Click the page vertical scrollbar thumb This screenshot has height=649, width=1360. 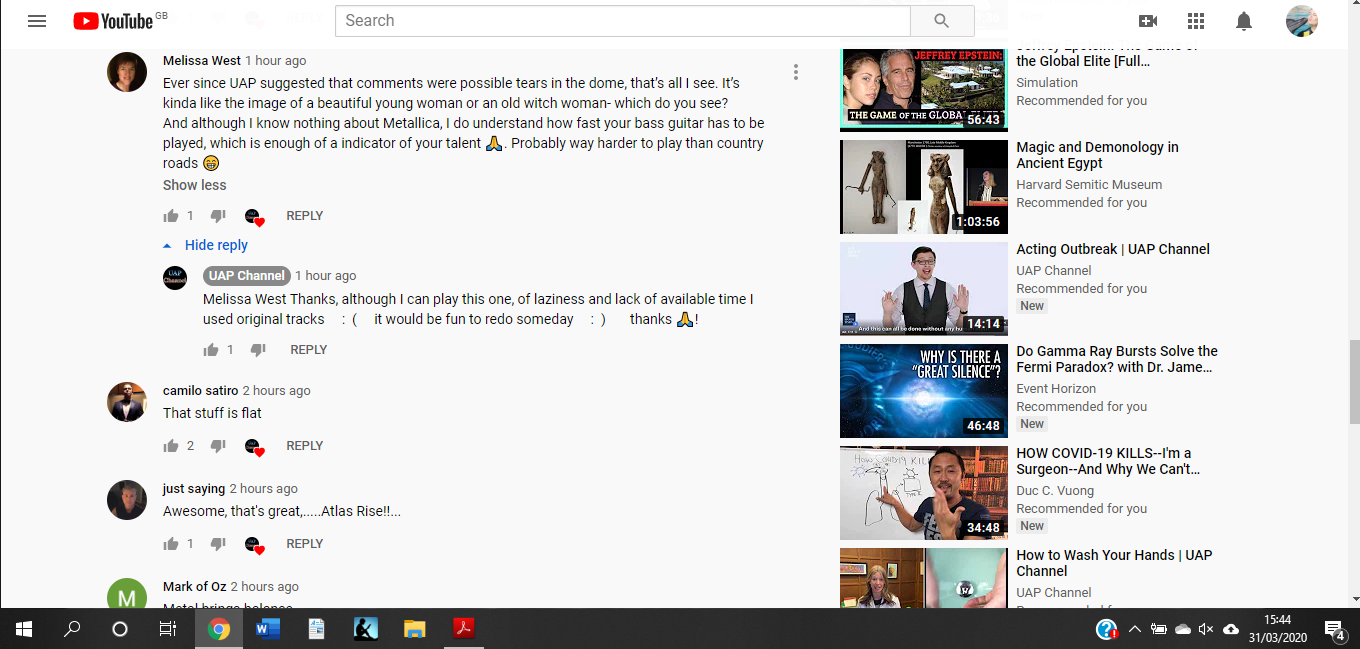coord(1354,382)
